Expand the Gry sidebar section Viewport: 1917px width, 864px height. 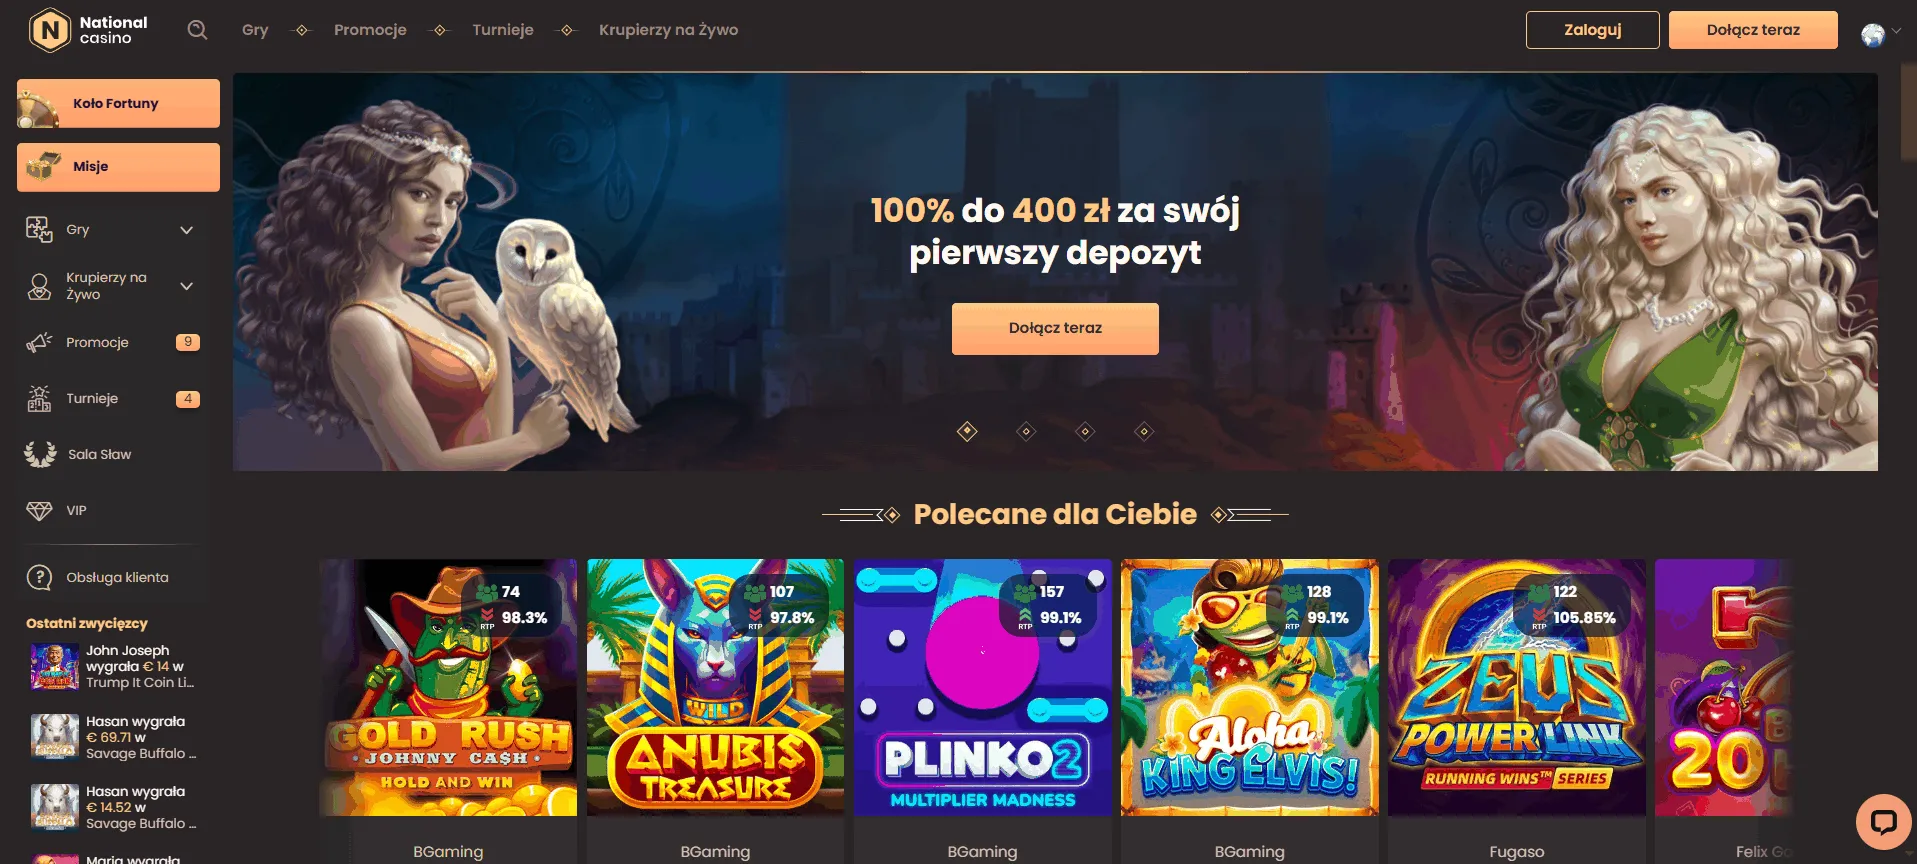point(186,230)
